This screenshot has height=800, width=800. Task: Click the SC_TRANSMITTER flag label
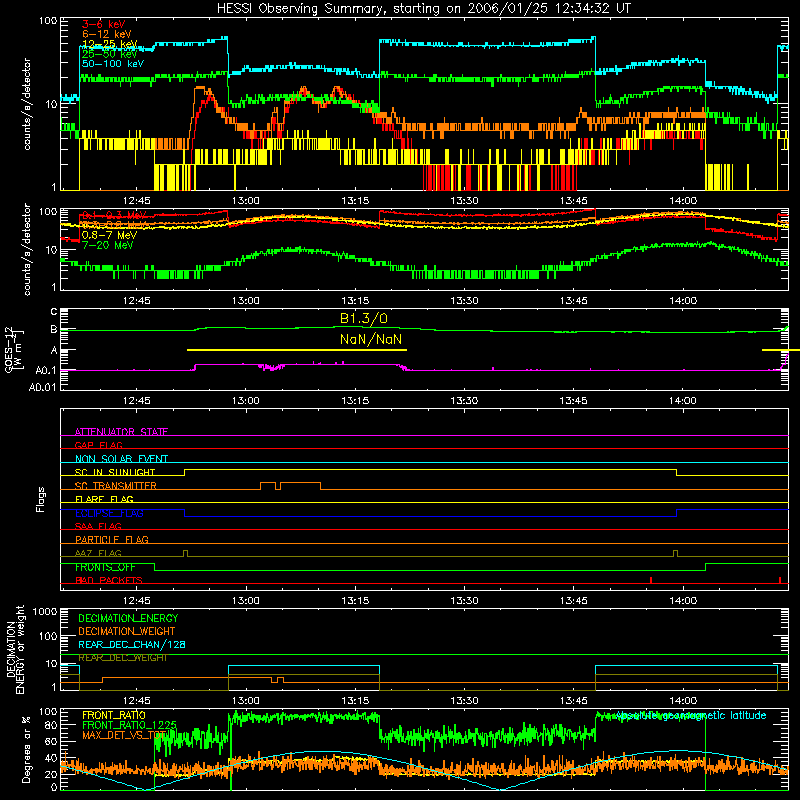[x=115, y=486]
